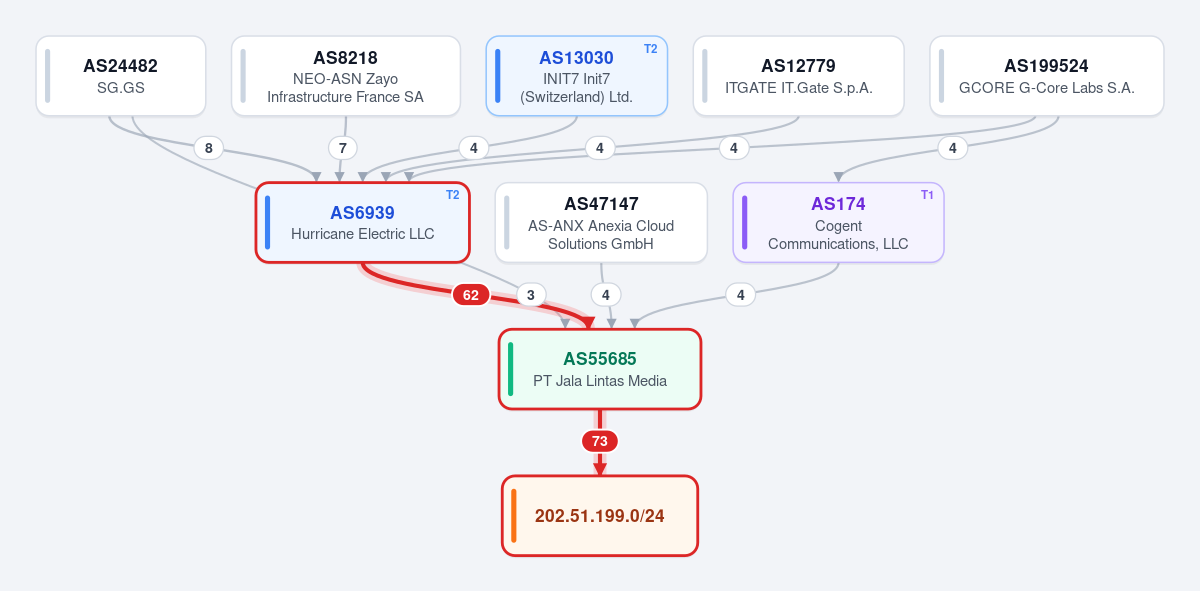Click the 202.51.199.0/24 prefix node
This screenshot has height=591, width=1200.
coord(600,516)
